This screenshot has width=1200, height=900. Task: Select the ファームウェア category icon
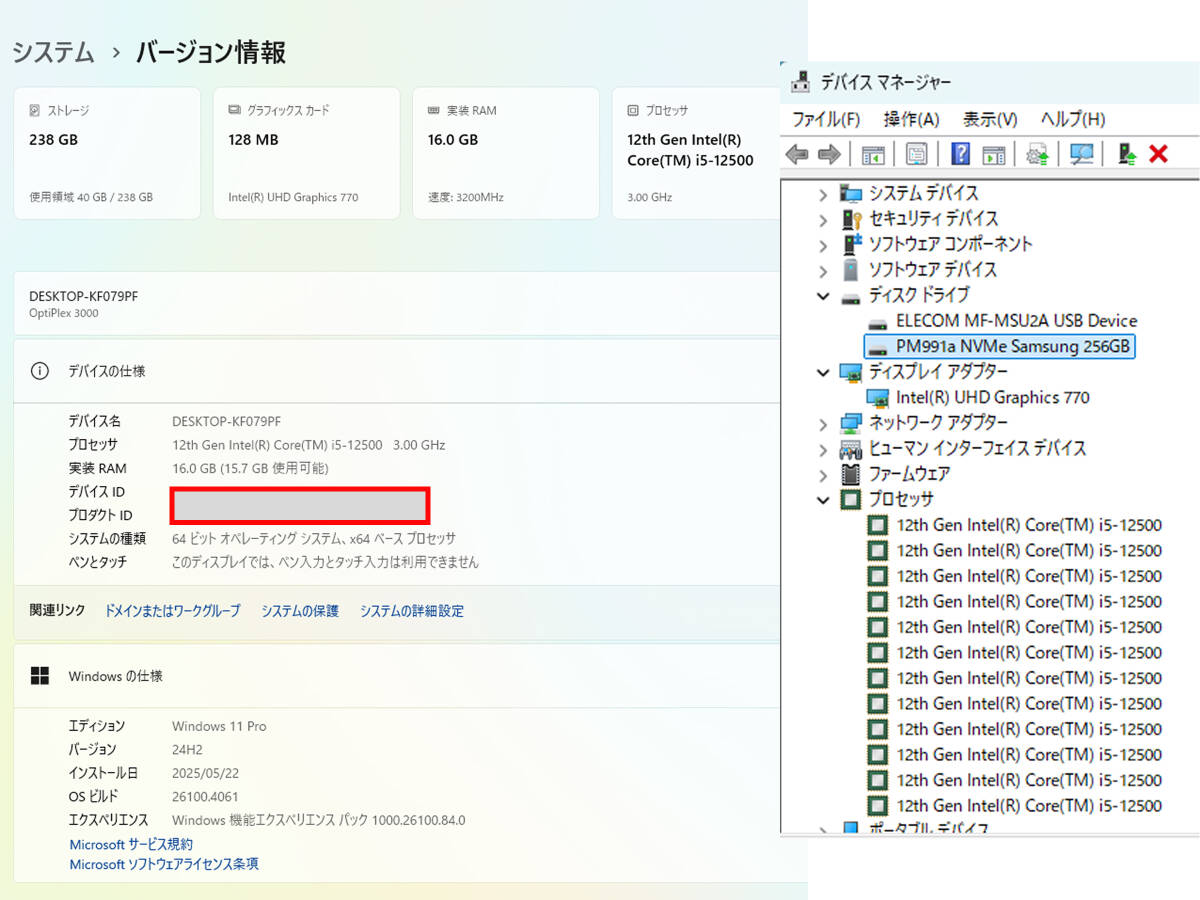point(851,474)
